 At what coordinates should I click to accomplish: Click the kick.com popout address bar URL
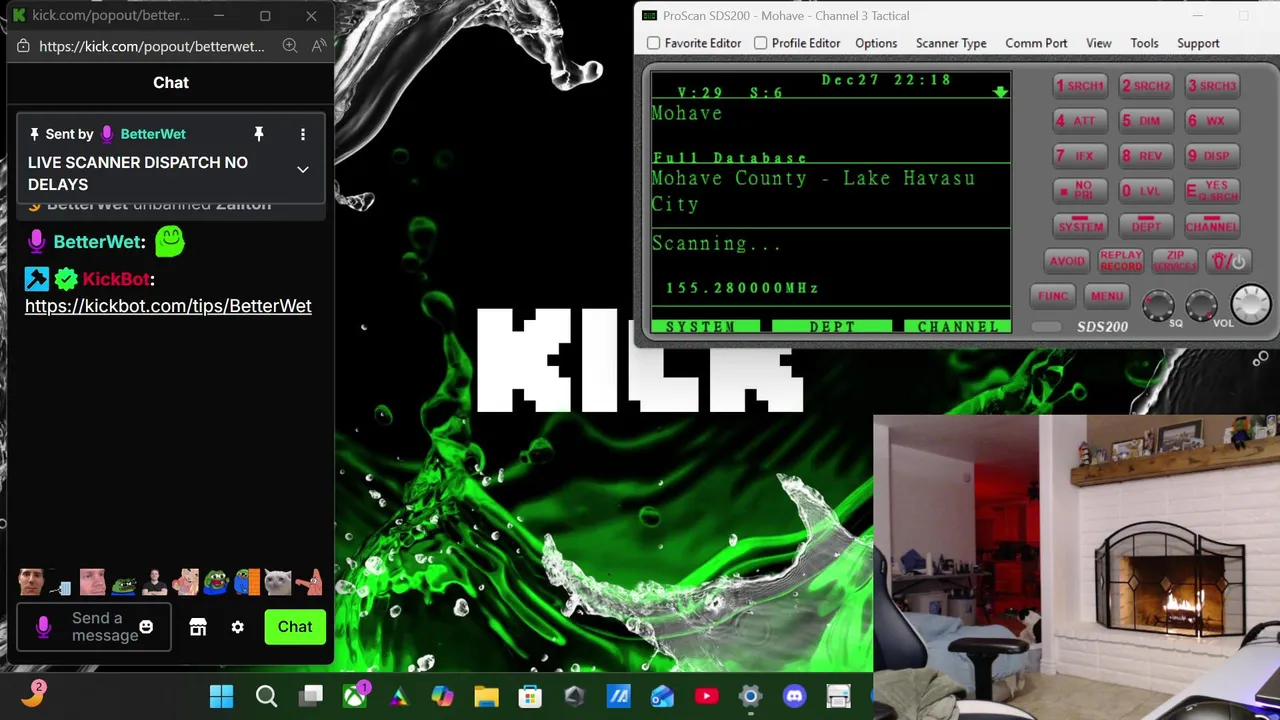(152, 46)
